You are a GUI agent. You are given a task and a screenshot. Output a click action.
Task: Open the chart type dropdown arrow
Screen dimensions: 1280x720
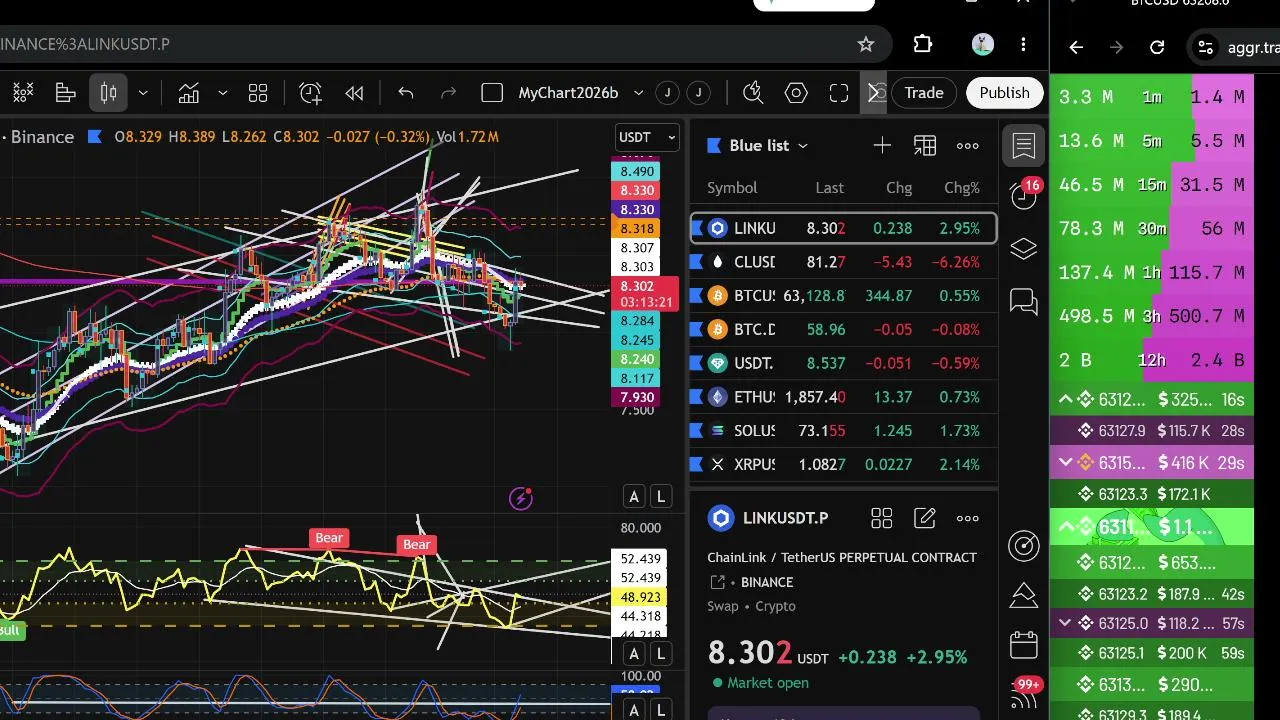[143, 93]
